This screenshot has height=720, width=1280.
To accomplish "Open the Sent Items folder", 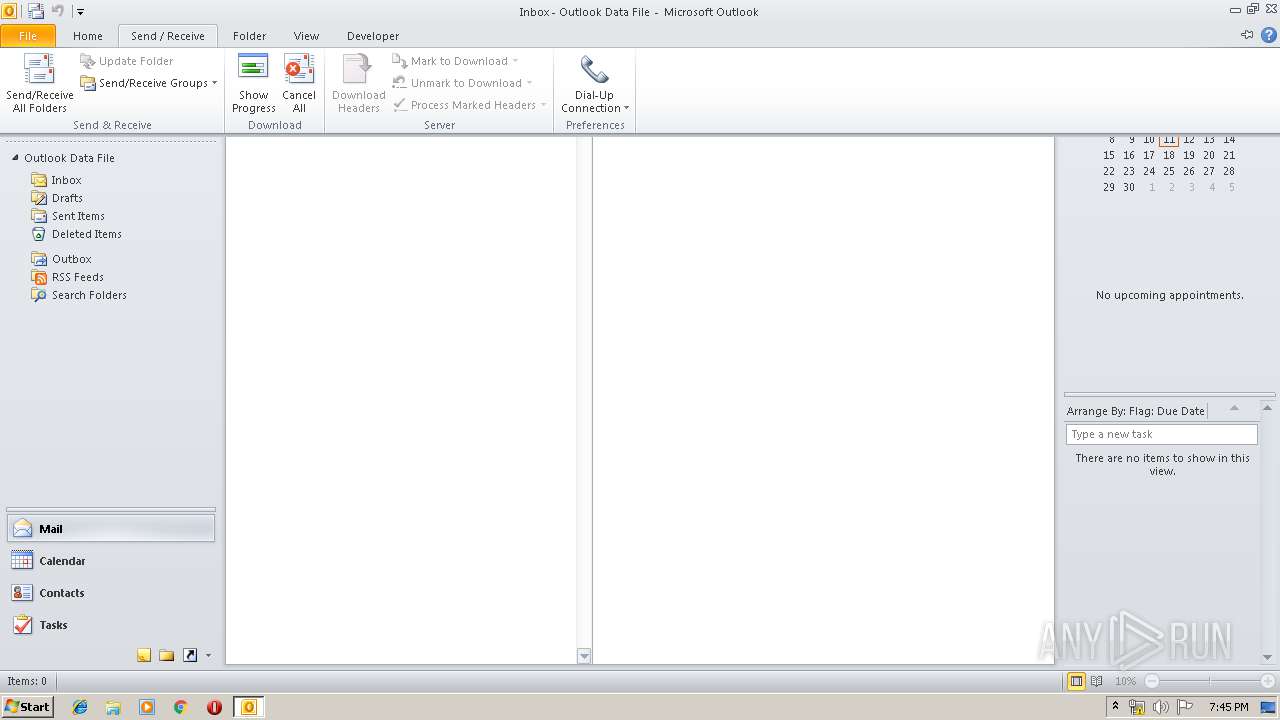I will coord(78,216).
